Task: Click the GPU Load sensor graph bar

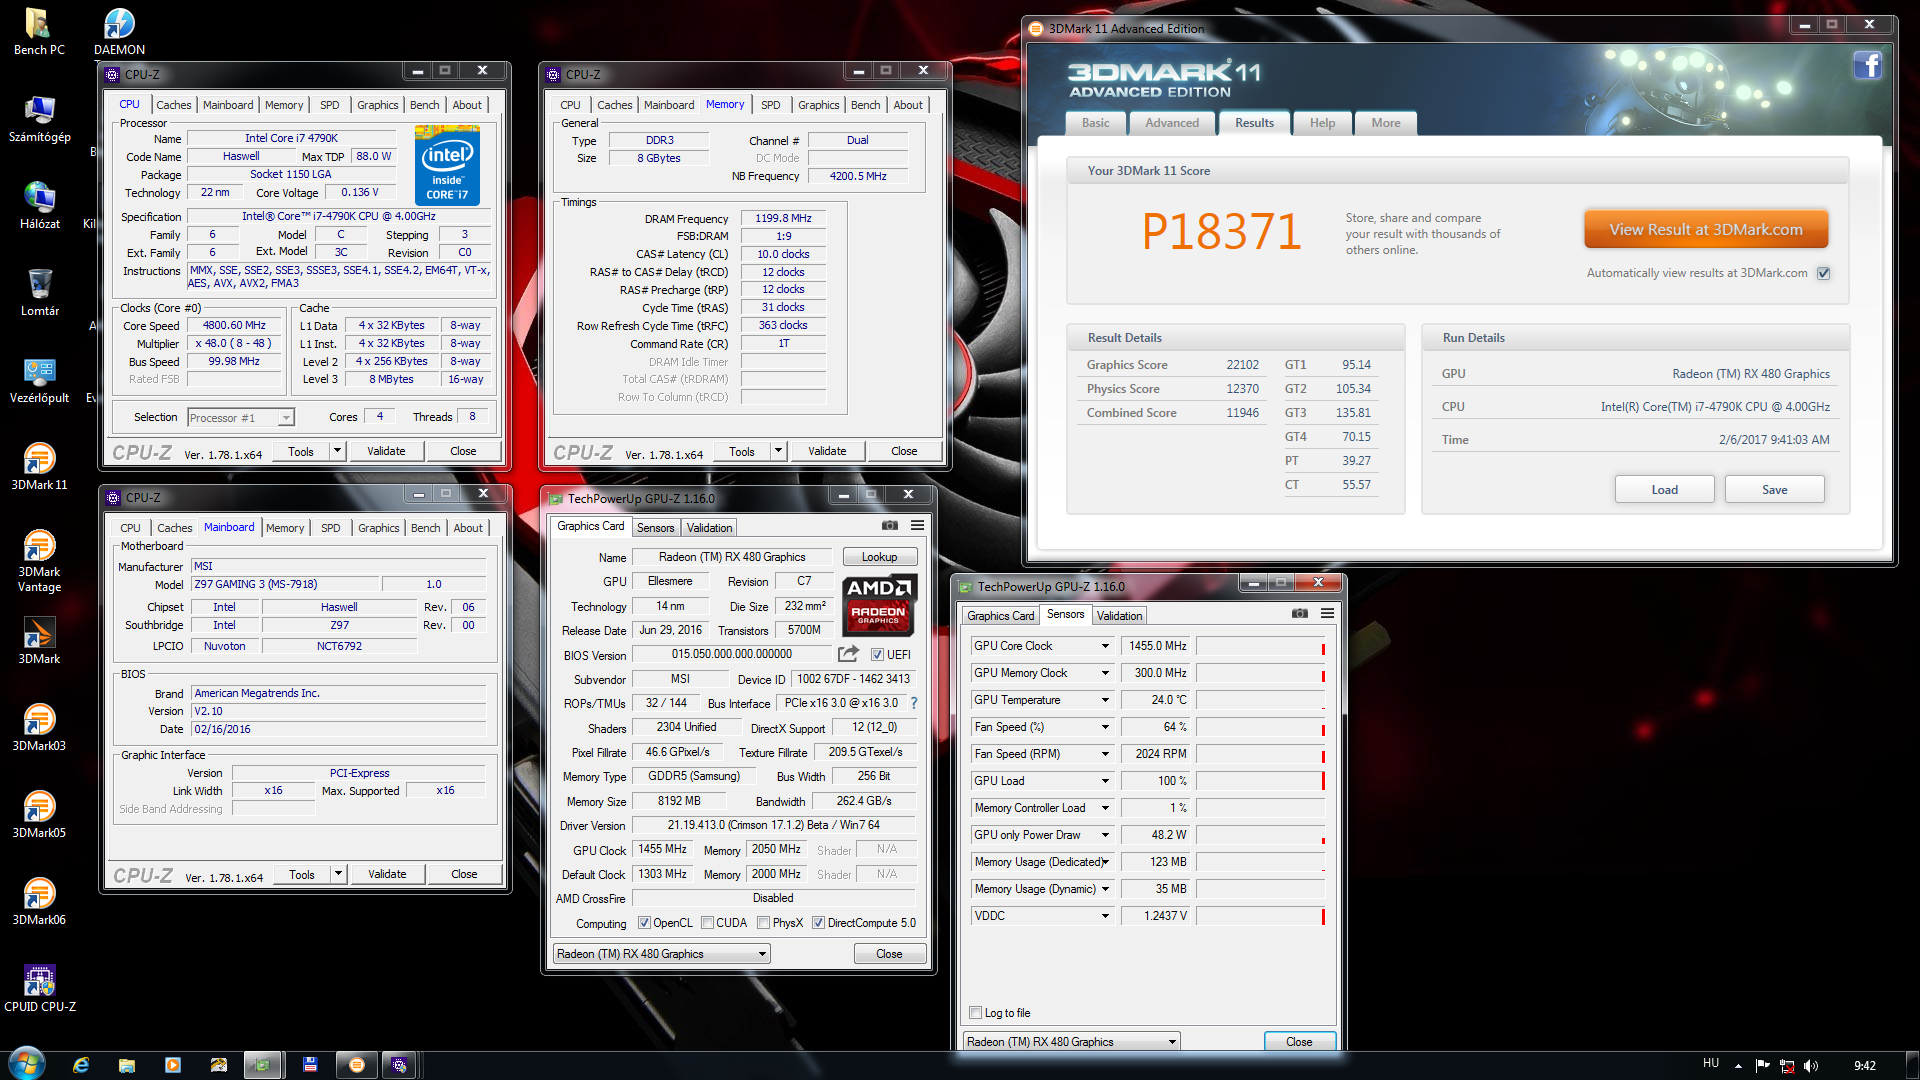Action: click(1261, 781)
